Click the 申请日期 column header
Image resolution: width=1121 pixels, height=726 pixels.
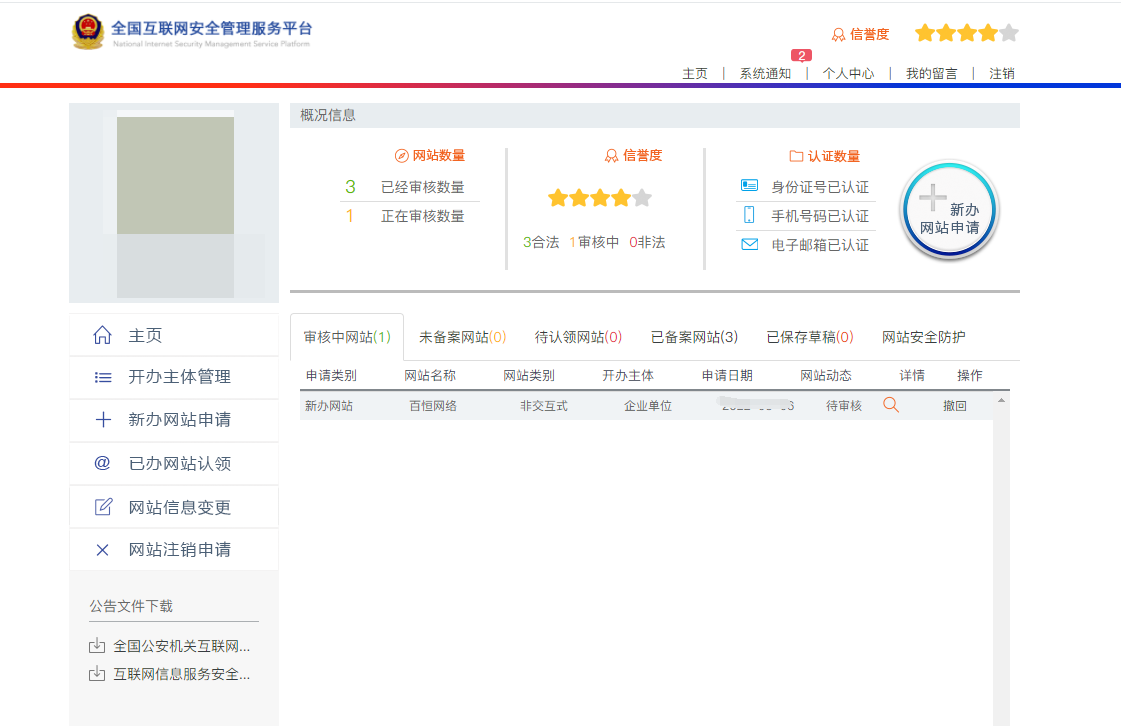(x=726, y=376)
